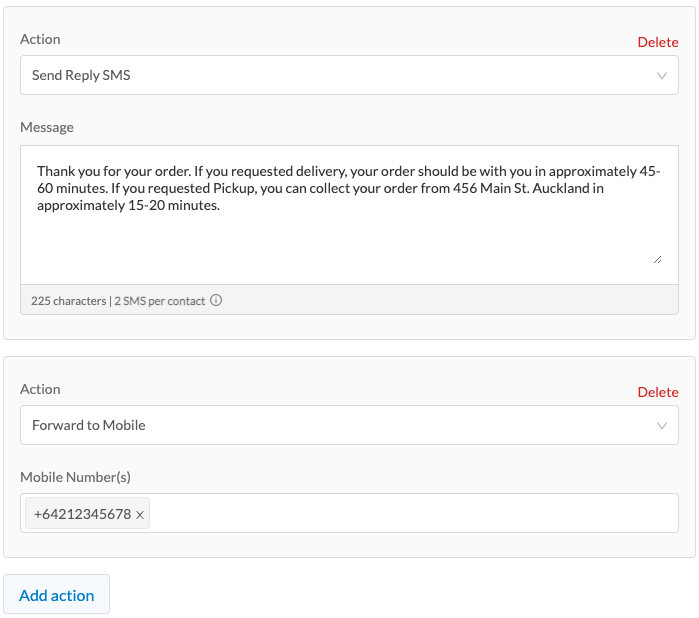Delete the Forward to Mobile action

[658, 392]
